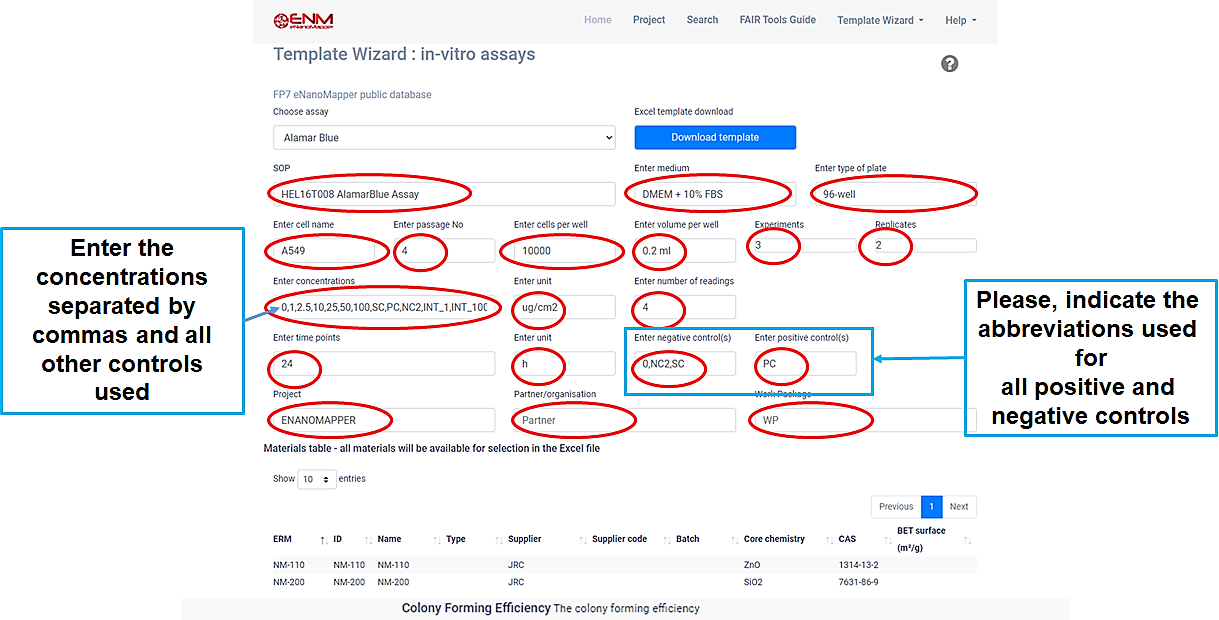Focus the Enter concentrations field

click(x=384, y=307)
